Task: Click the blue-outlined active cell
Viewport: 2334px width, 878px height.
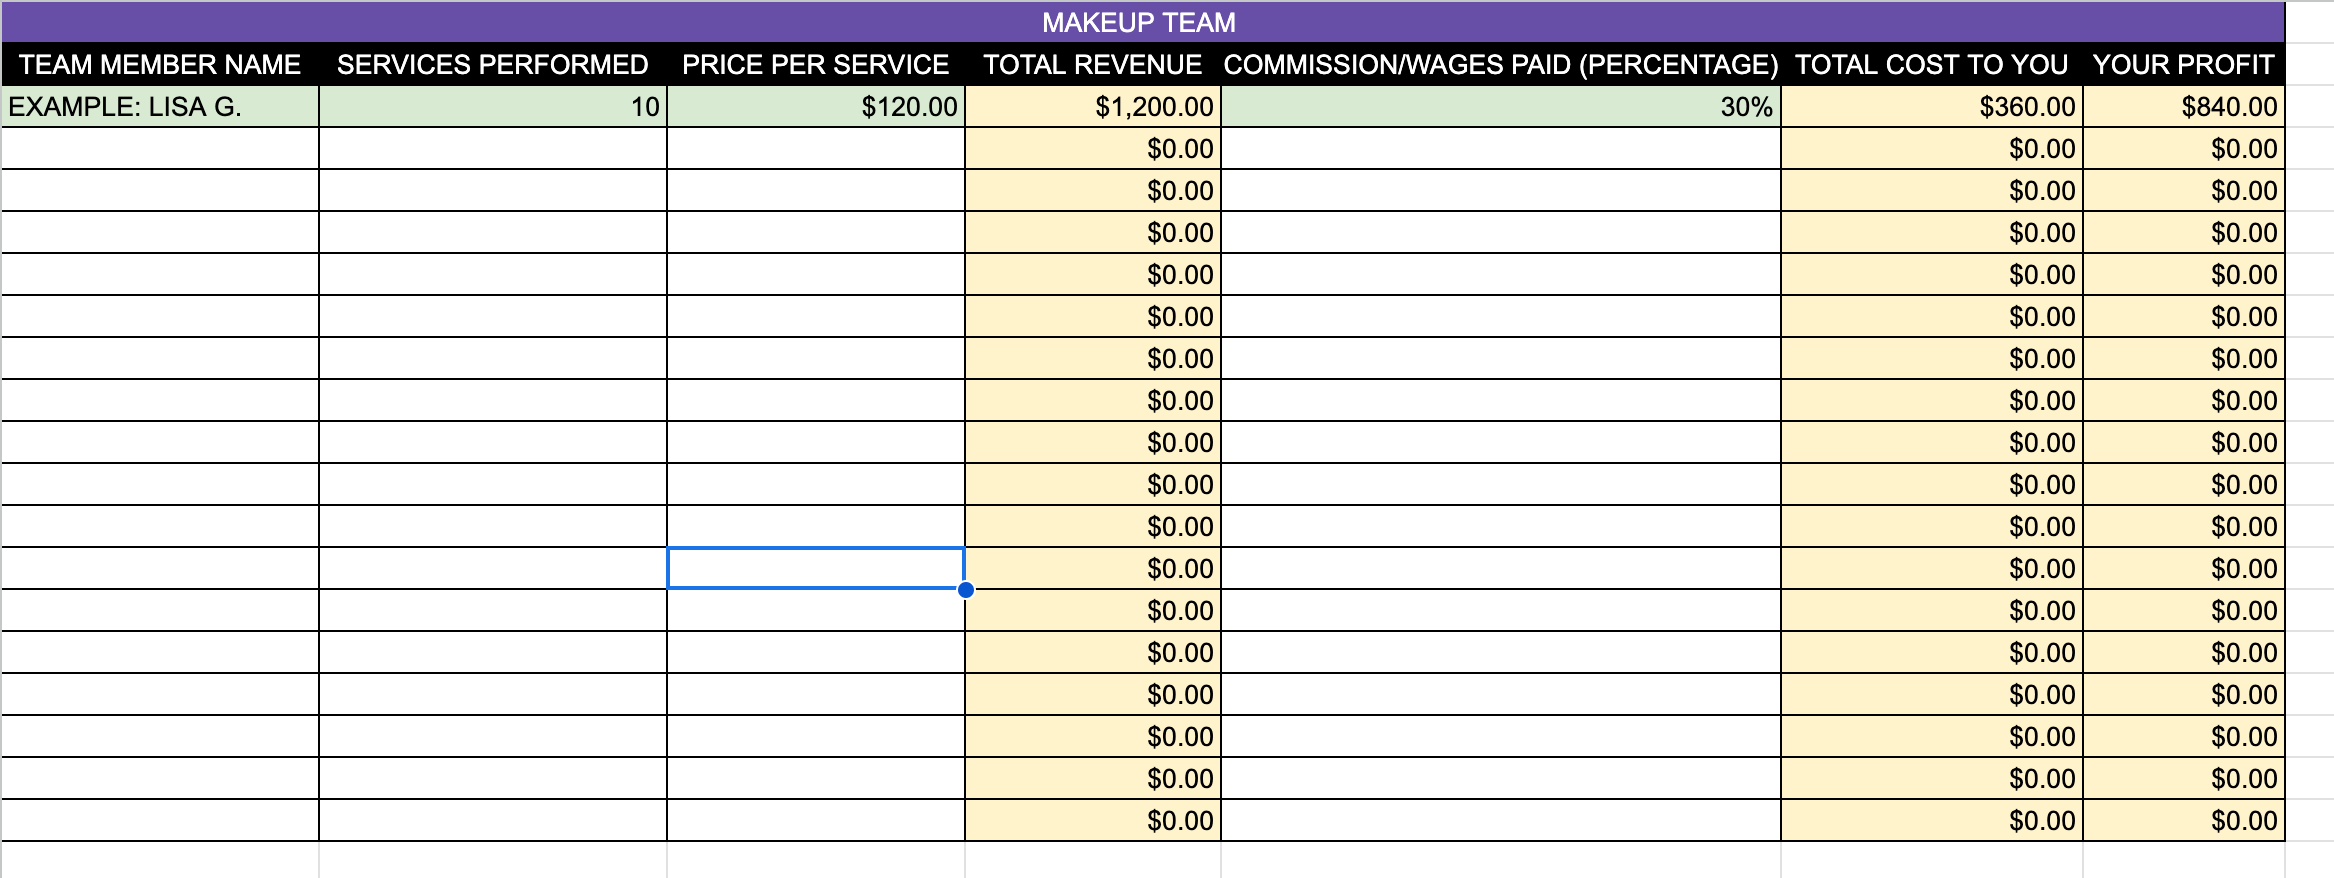Action: coord(815,568)
